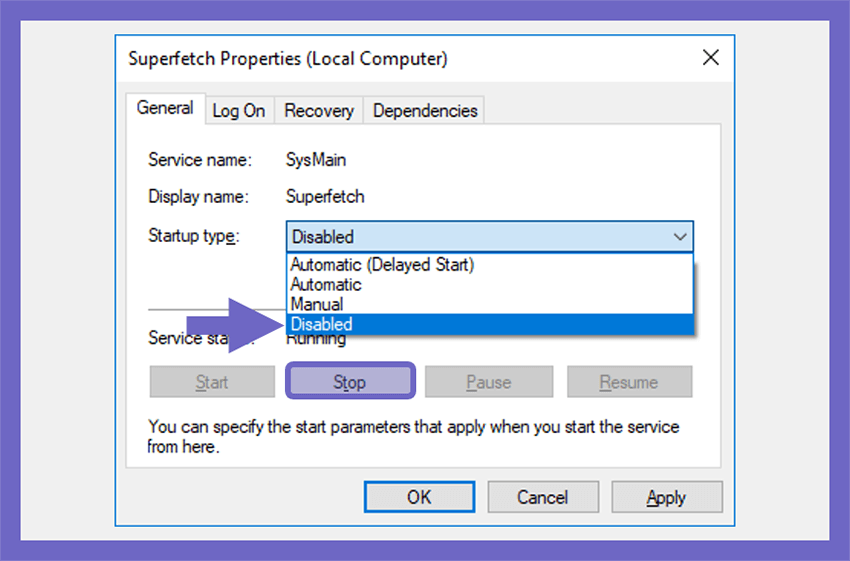Click the Resume service button
The height and width of the screenshot is (561, 850).
point(629,382)
